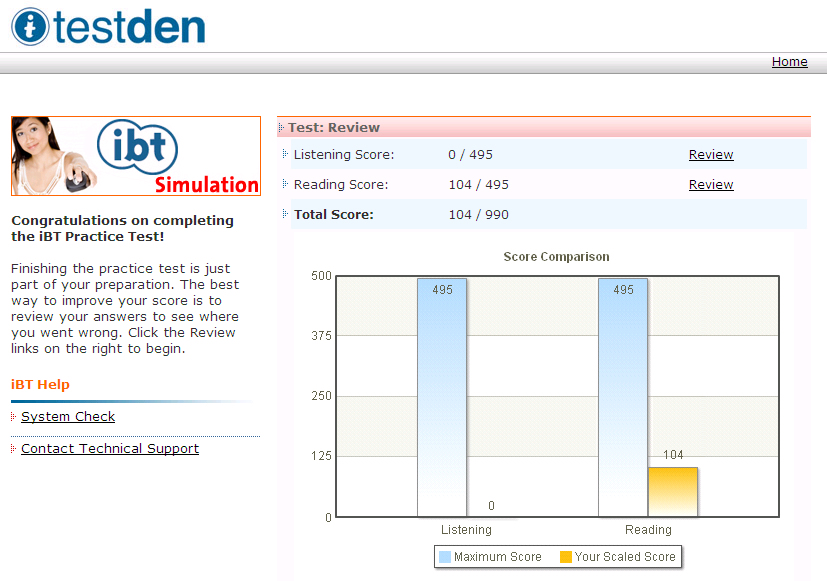Review the Reading Score answers

tap(711, 185)
